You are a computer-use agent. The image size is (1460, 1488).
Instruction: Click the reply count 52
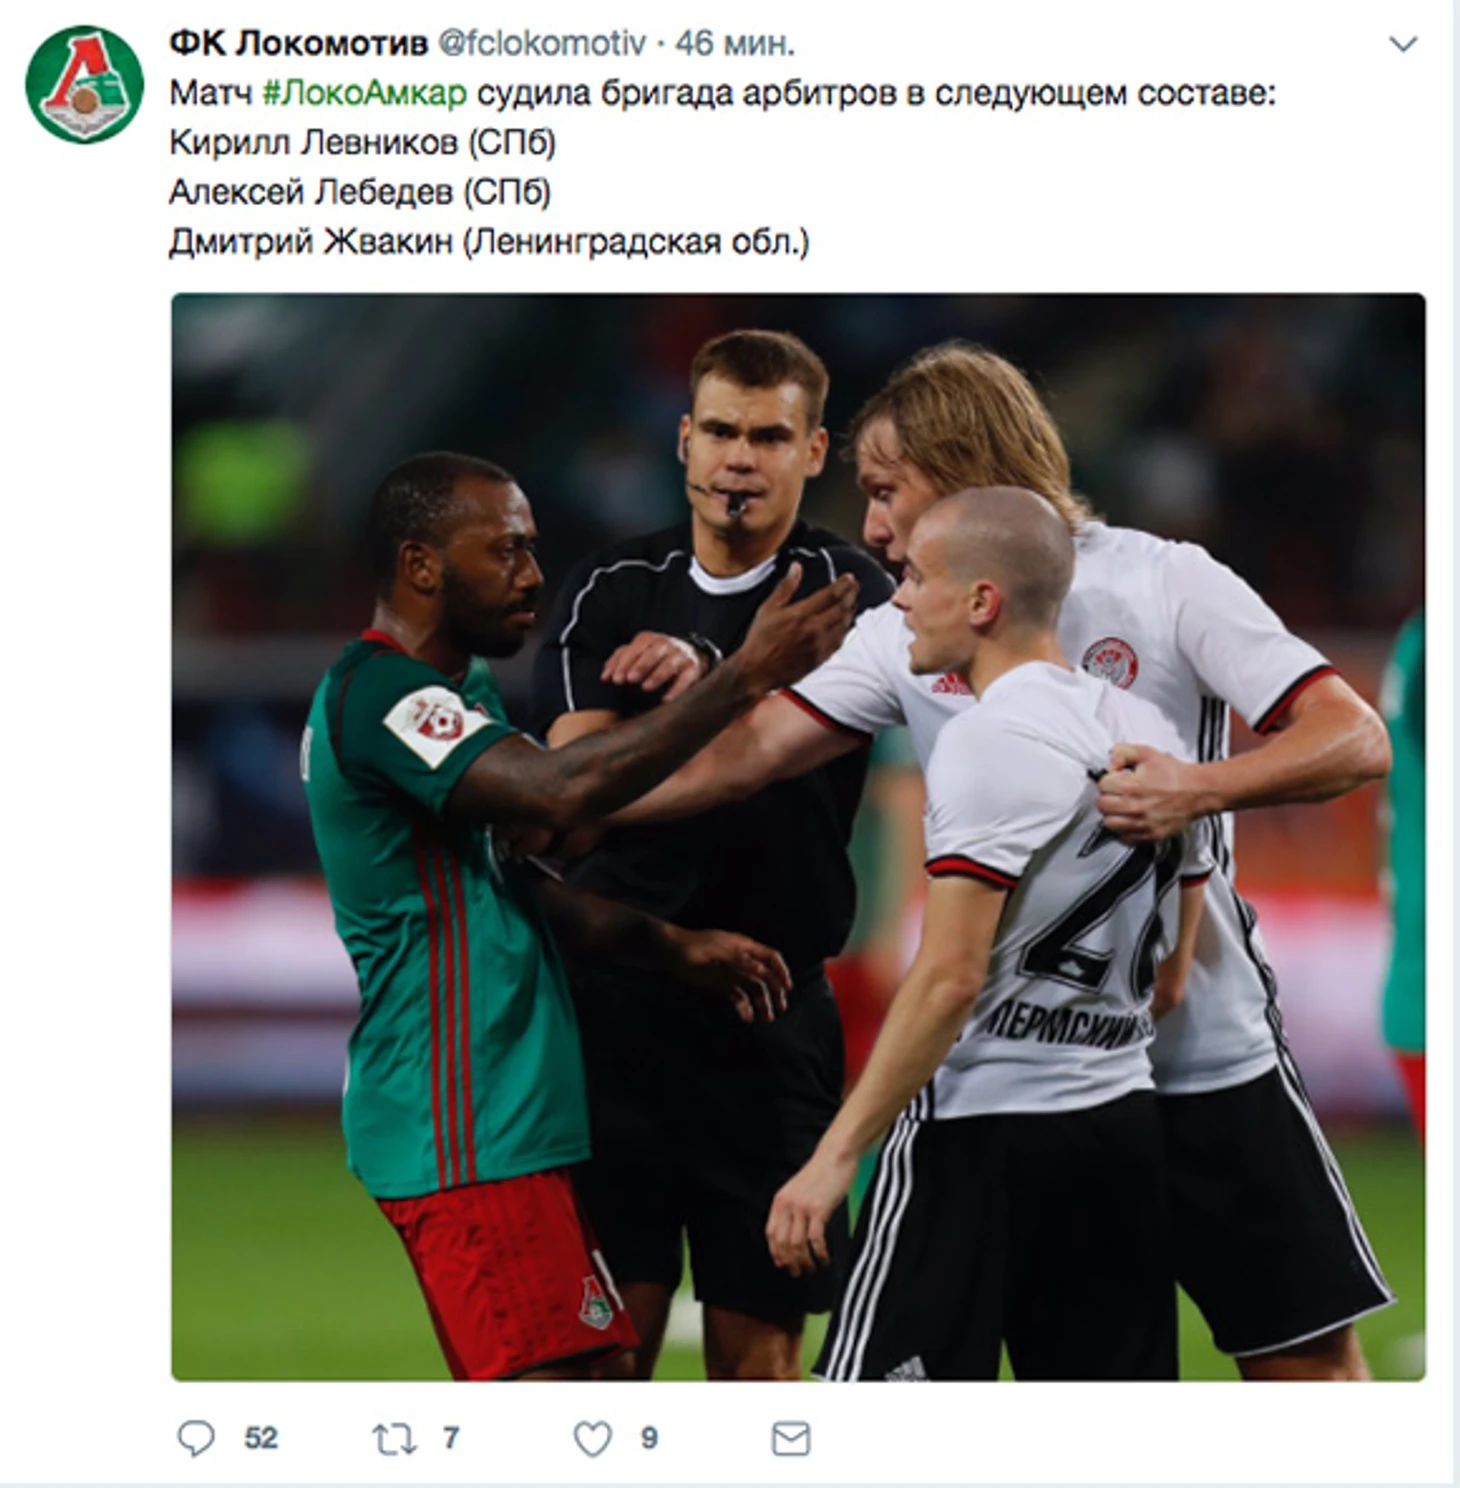[261, 1438]
